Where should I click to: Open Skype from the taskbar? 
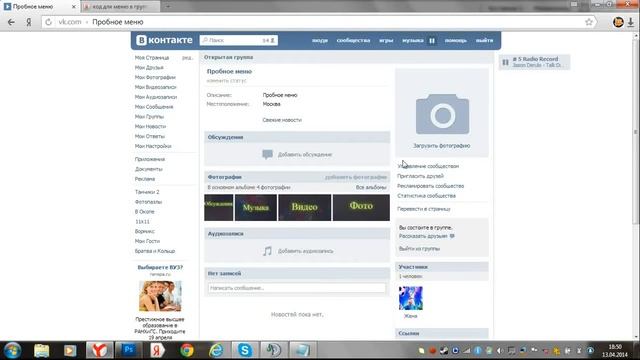tap(245, 350)
